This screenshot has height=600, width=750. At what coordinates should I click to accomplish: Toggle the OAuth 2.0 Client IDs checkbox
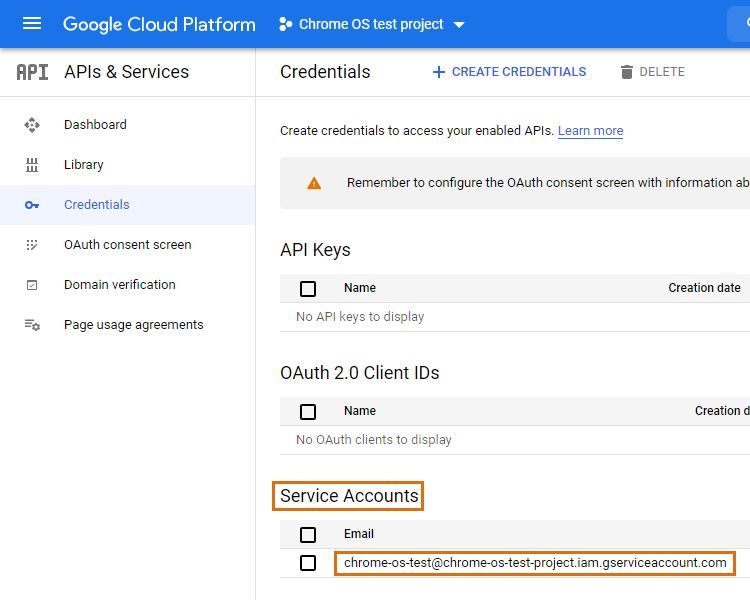pyautogui.click(x=308, y=412)
